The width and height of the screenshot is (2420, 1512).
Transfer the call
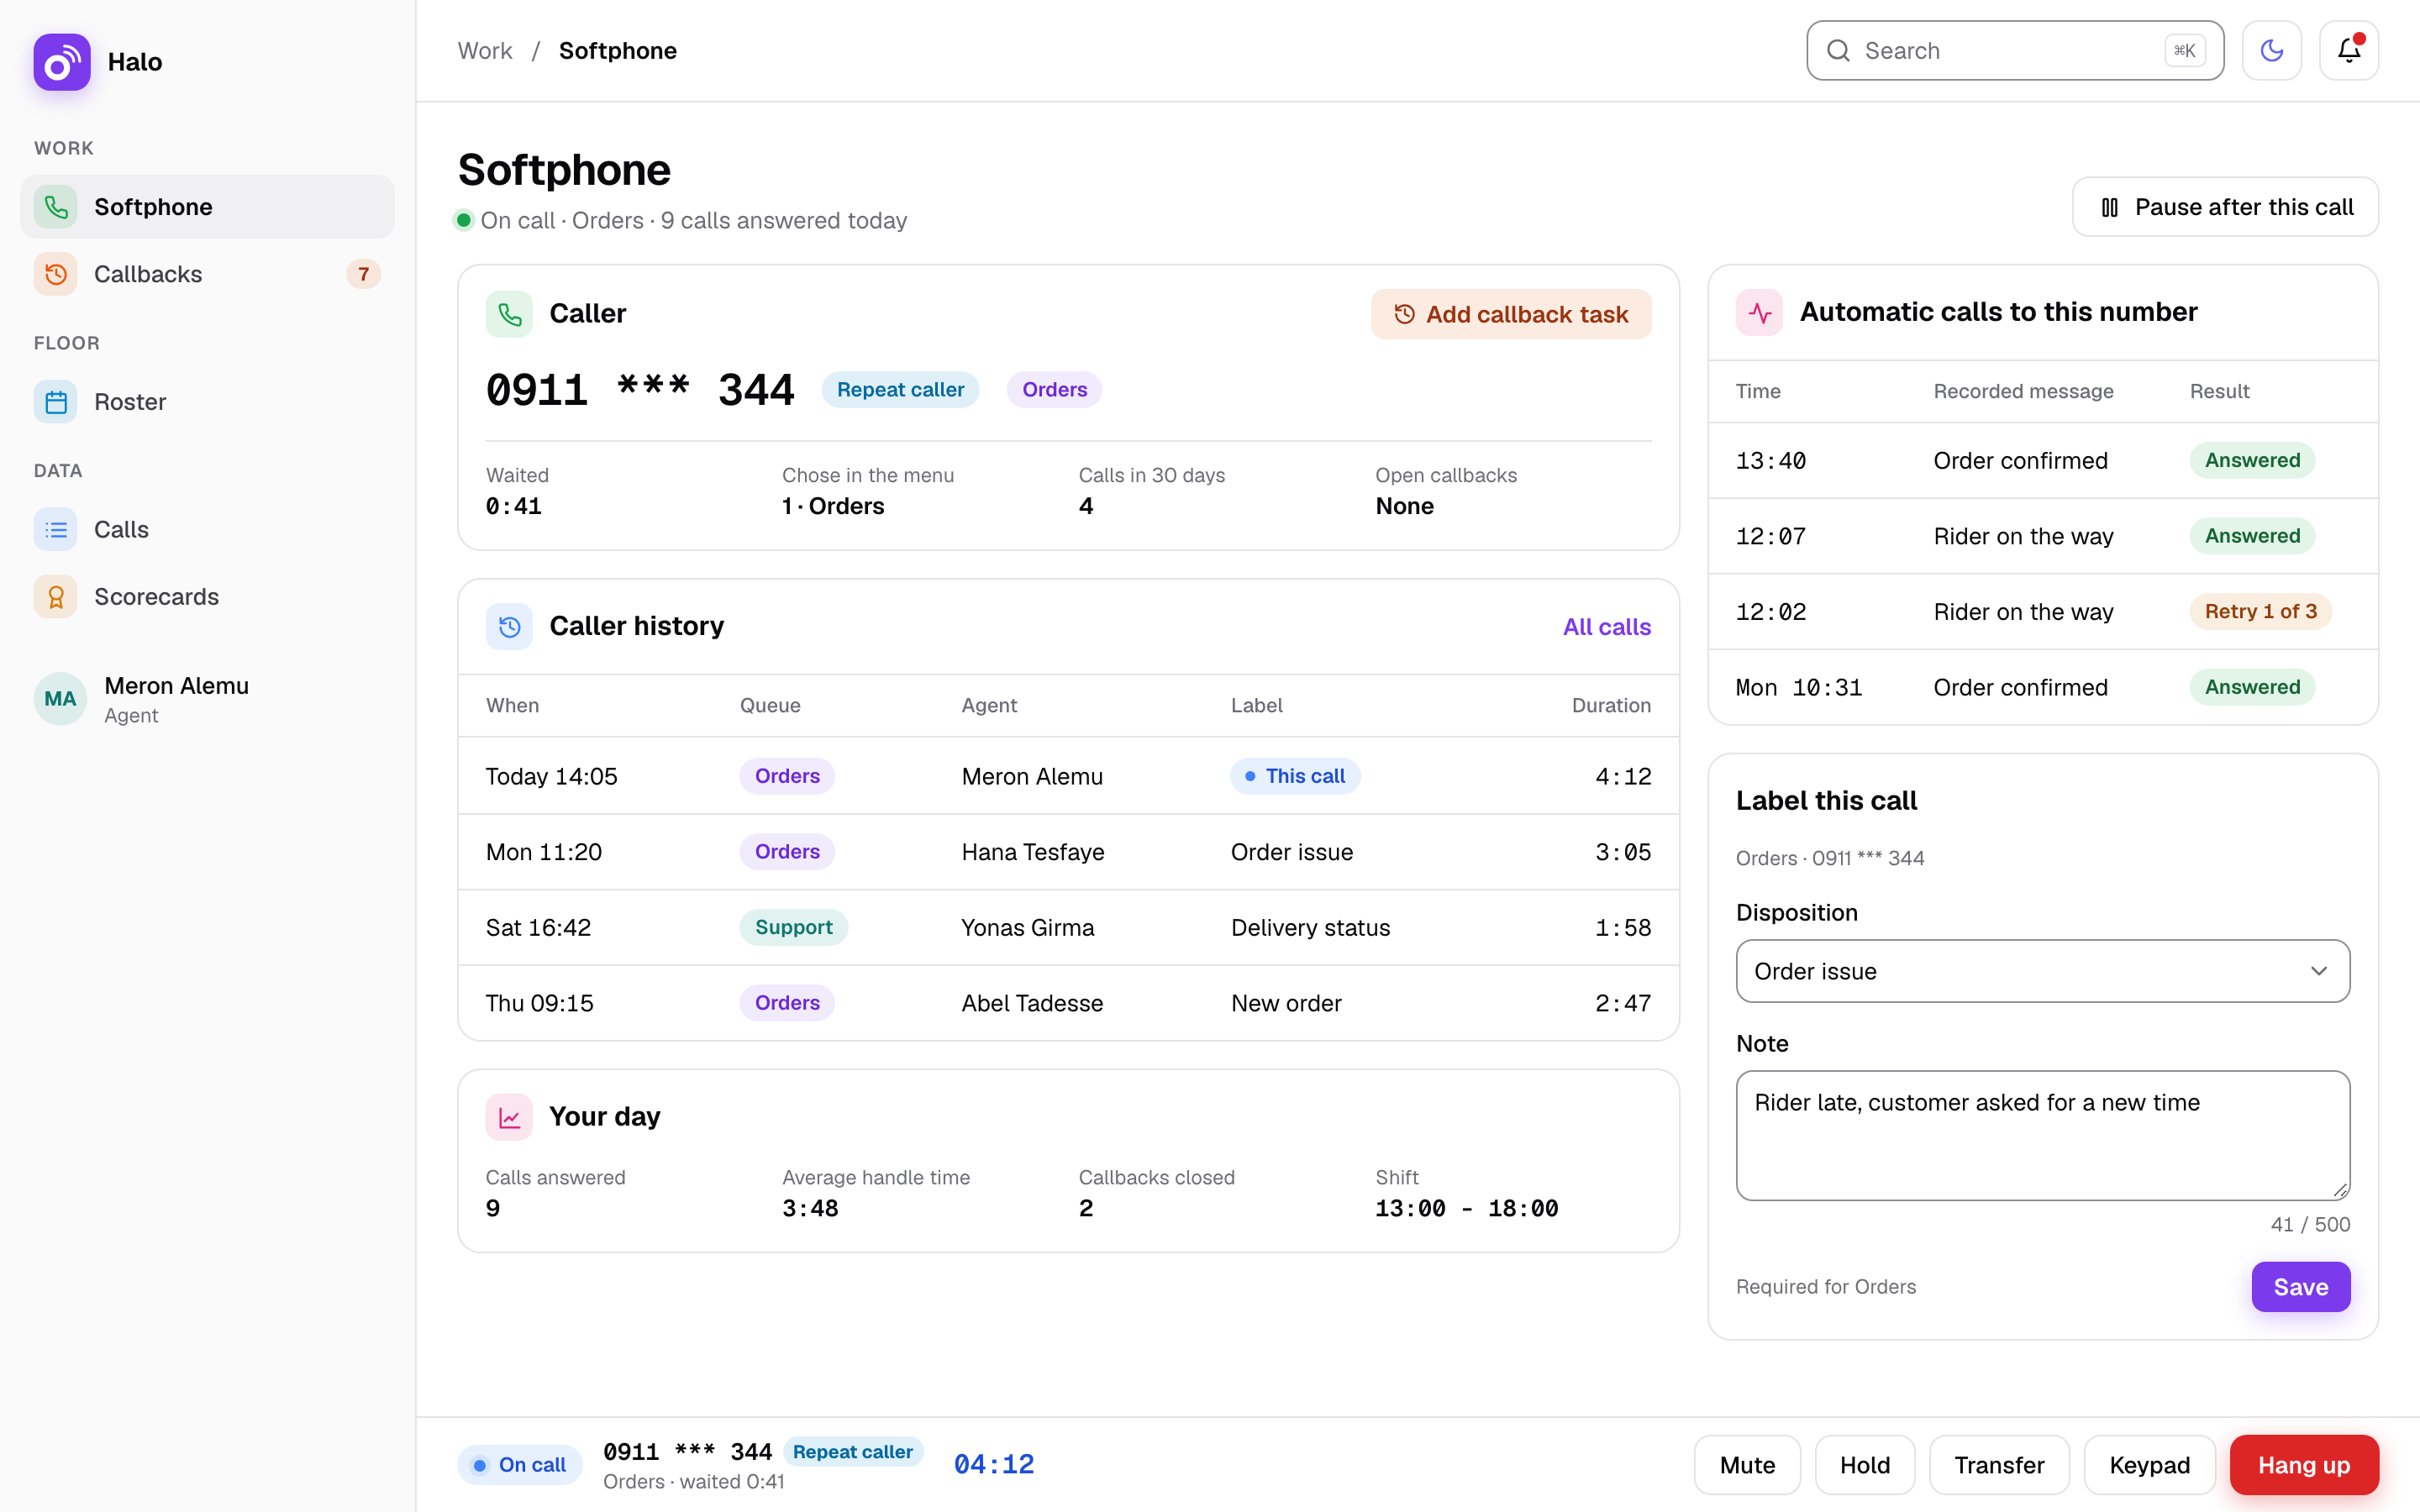(x=1998, y=1465)
